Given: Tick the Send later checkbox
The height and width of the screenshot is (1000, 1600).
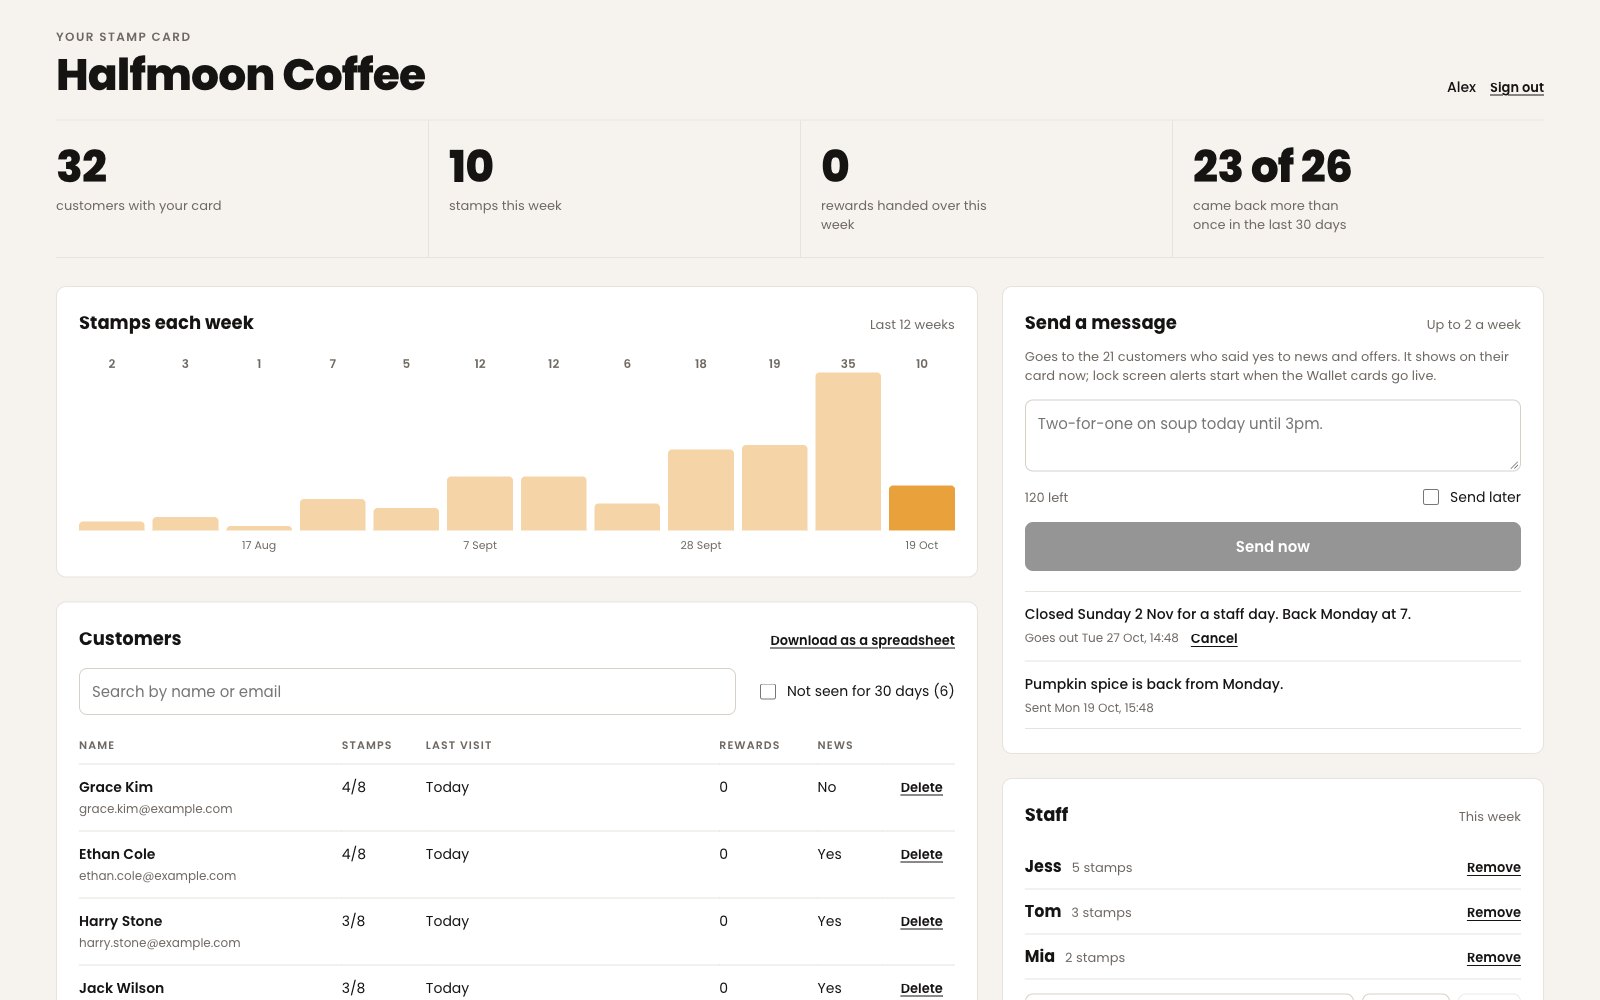Looking at the screenshot, I should (x=1431, y=497).
